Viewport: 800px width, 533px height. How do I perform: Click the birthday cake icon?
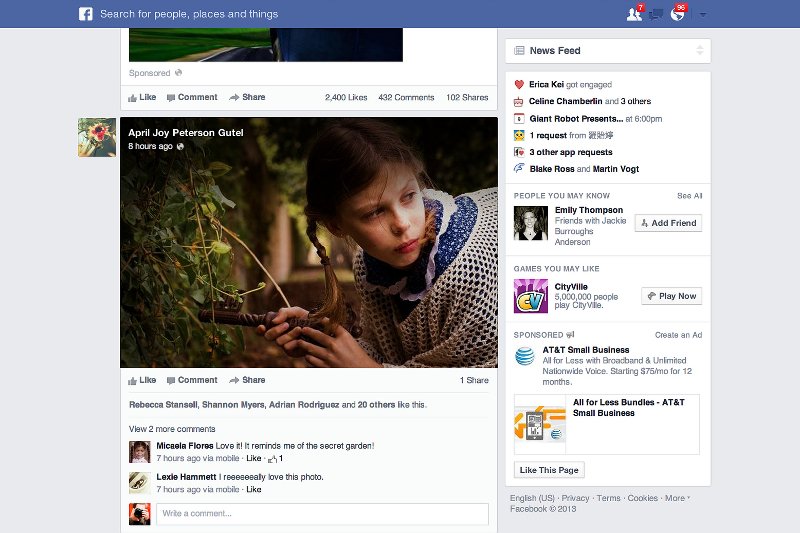tap(519, 101)
